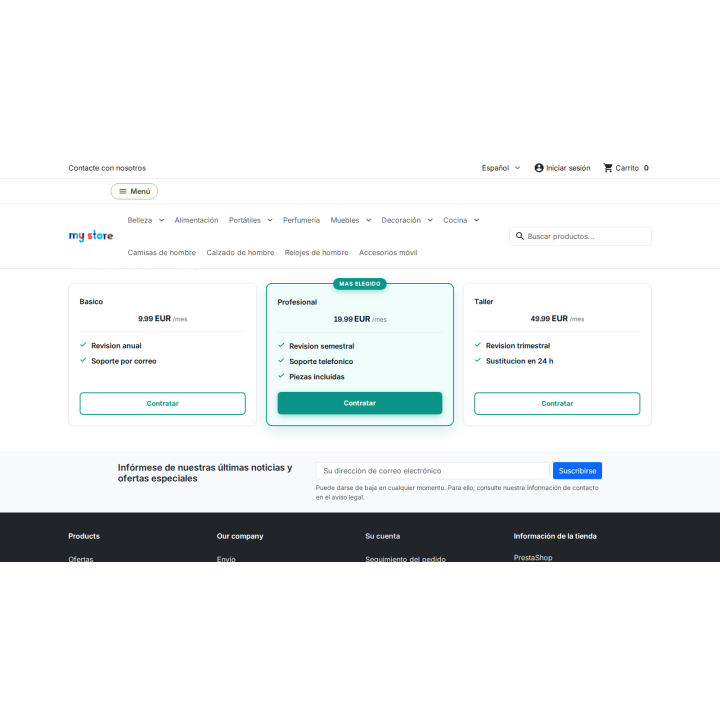Viewport: 720px width, 720px height.
Task: Click Contratar on the Basico plan
Action: (163, 404)
